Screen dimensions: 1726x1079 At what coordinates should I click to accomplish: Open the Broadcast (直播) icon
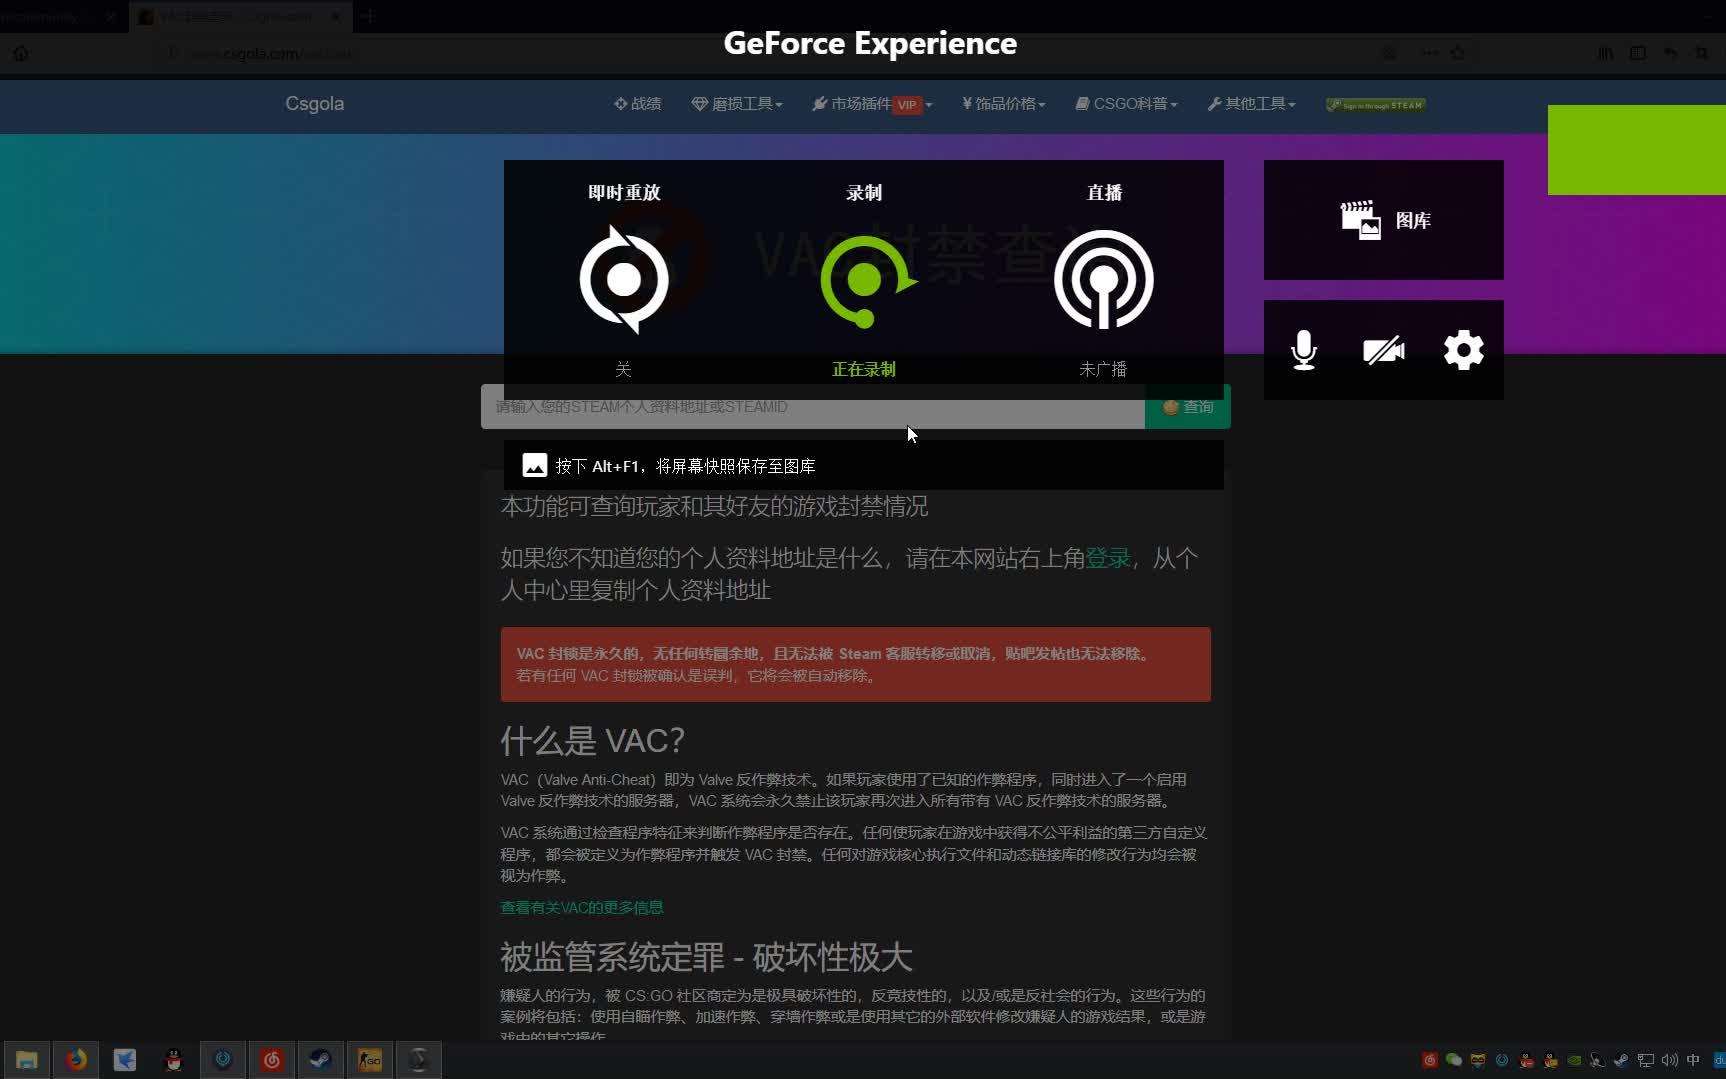tap(1104, 279)
